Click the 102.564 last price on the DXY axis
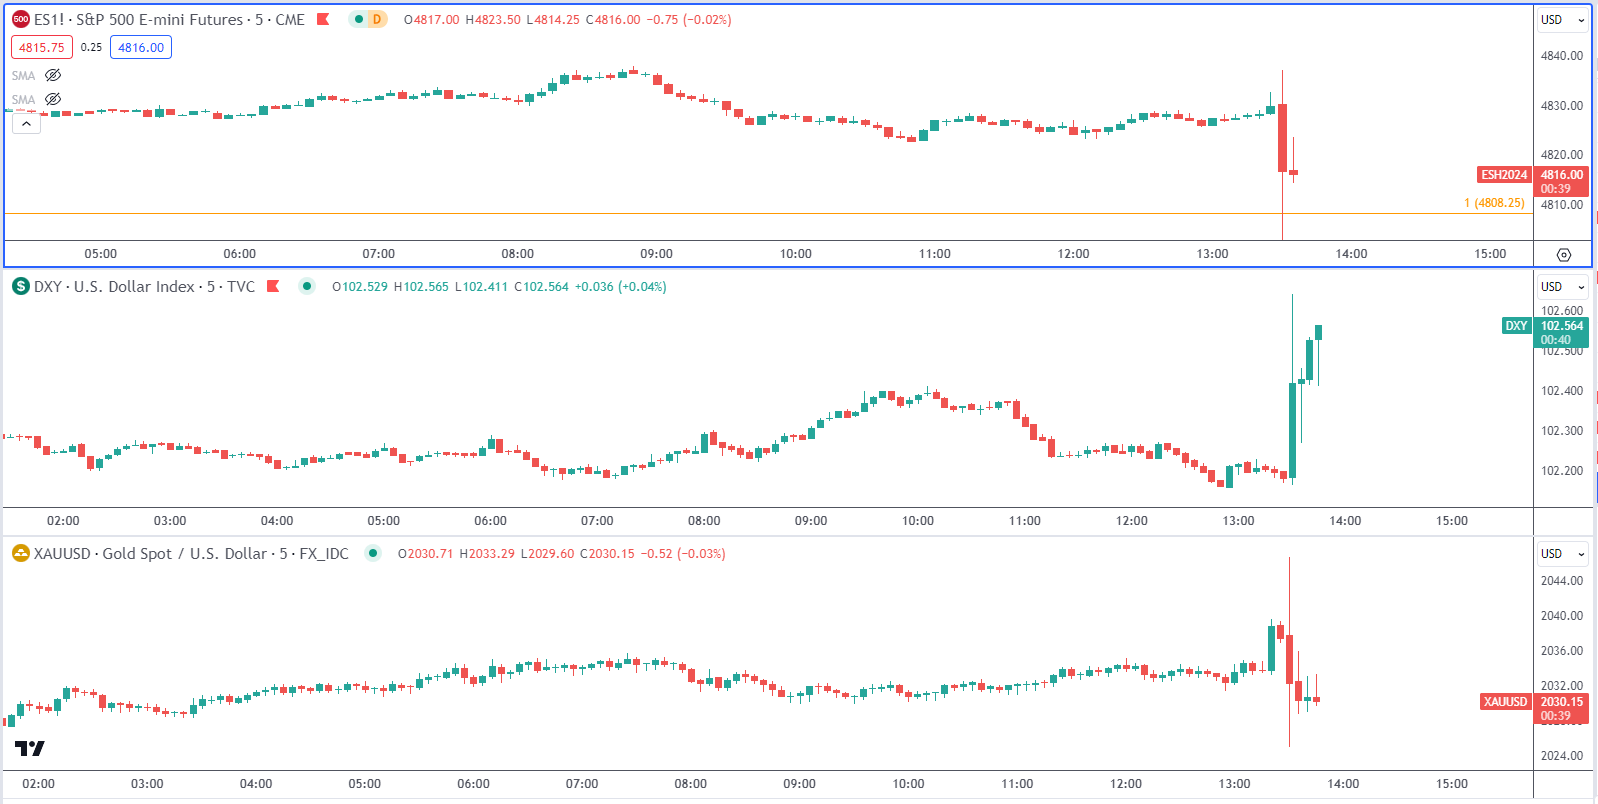Screen dimensions: 1598x804 pyautogui.click(x=1561, y=326)
